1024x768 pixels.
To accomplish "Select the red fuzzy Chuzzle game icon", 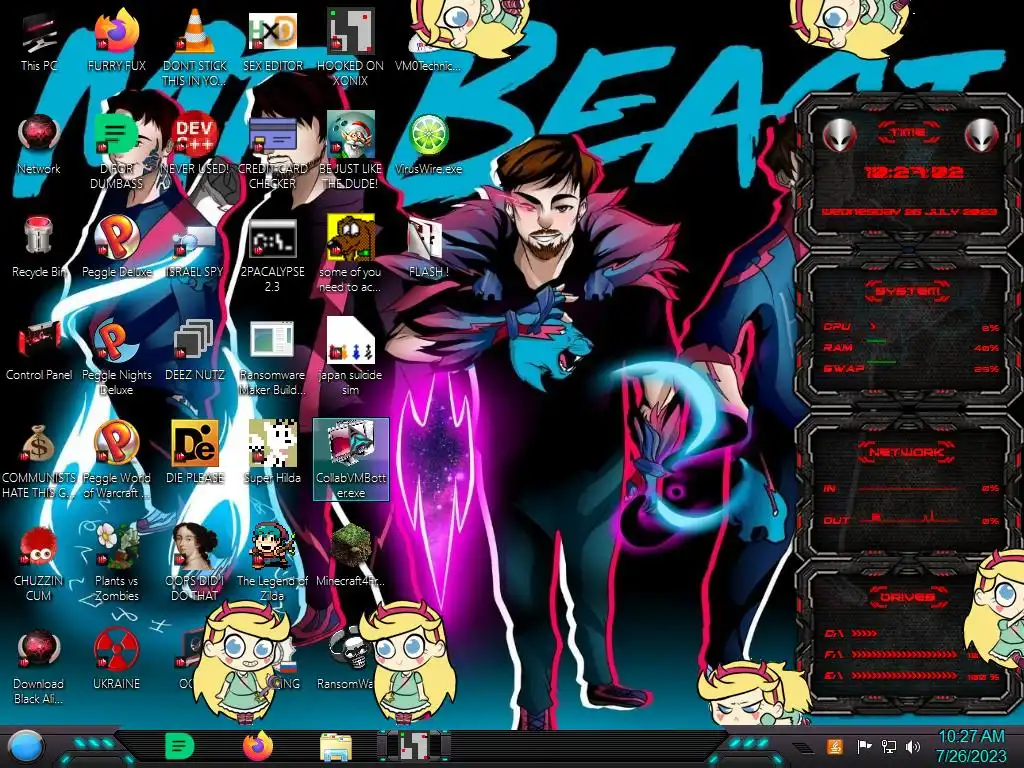I will tap(39, 563).
